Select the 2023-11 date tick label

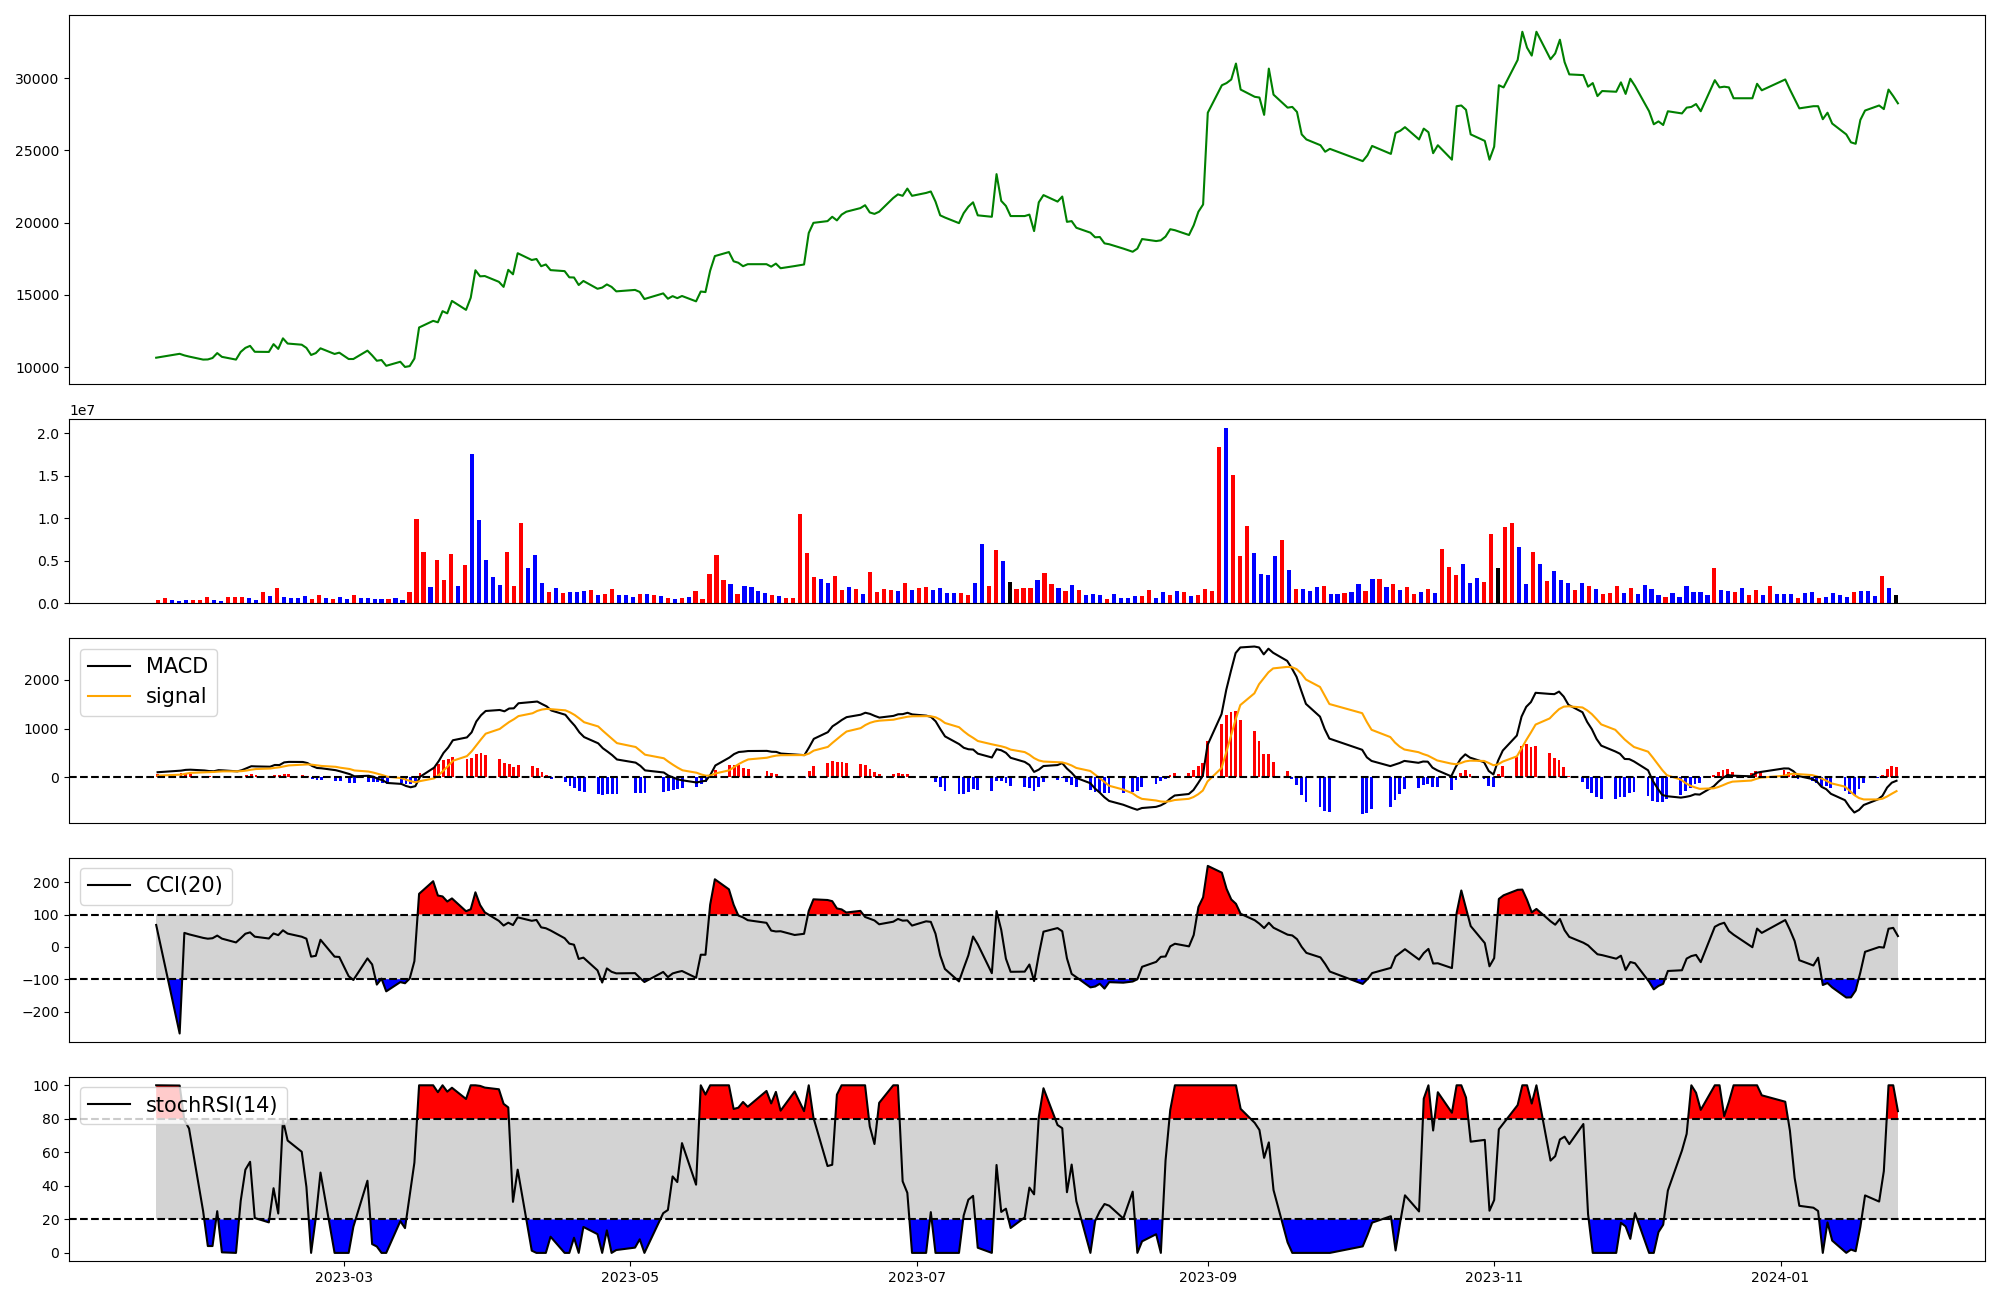coord(1494,1277)
